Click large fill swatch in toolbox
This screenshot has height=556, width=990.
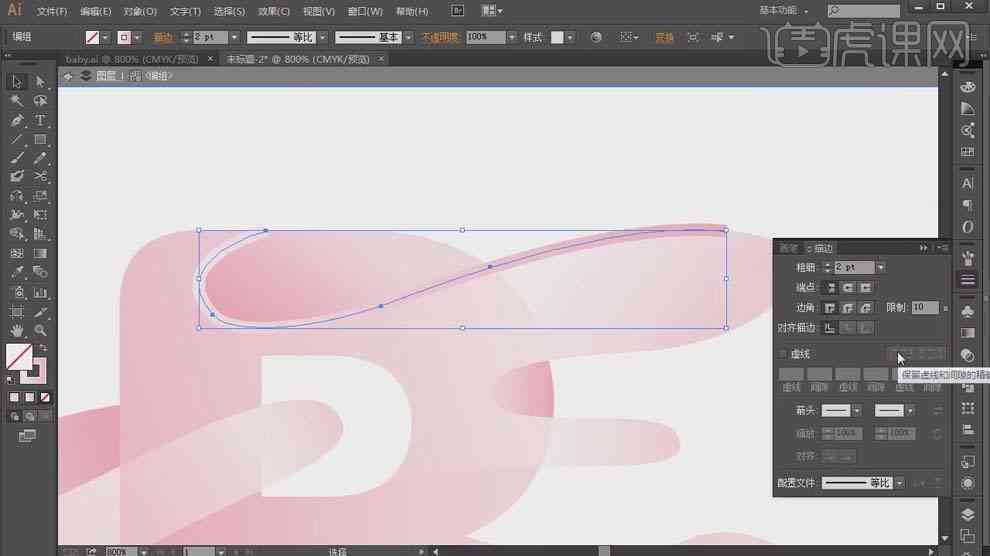pos(19,357)
